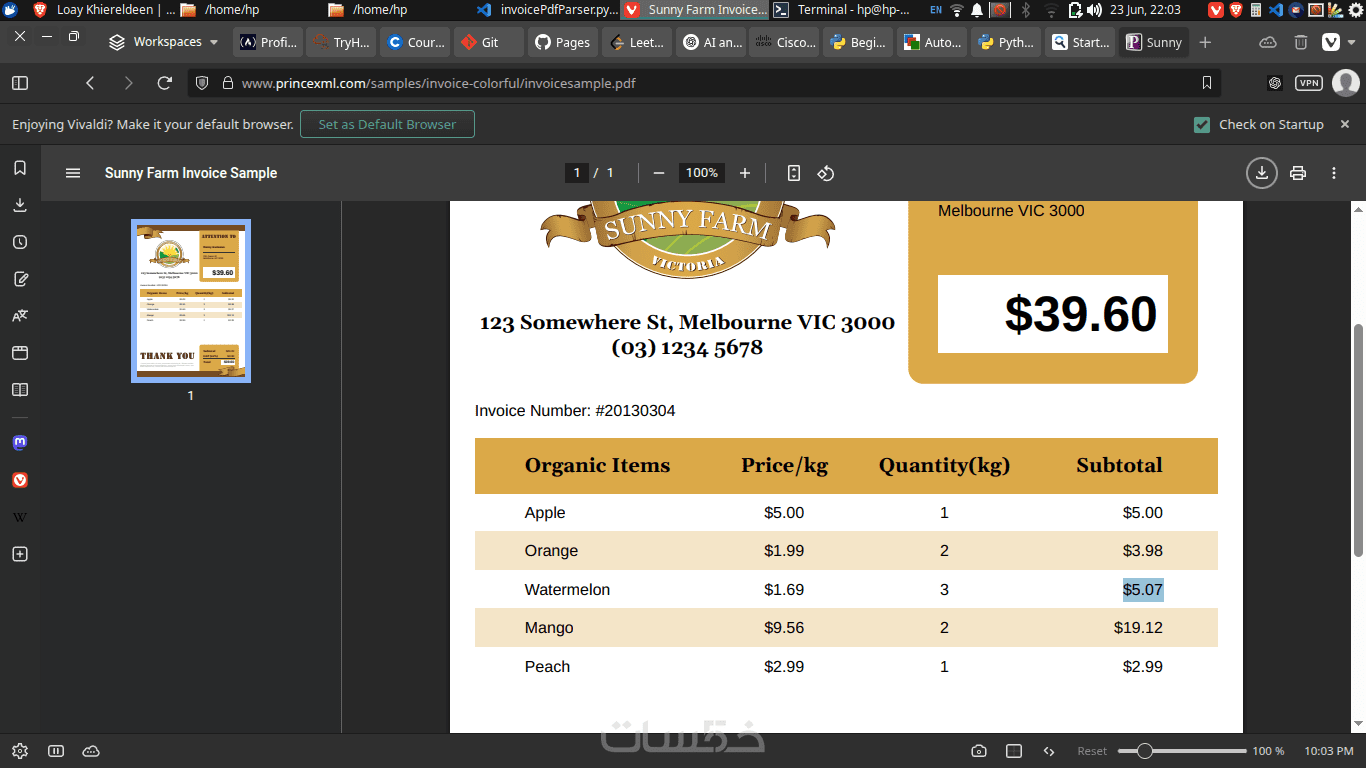Image resolution: width=1366 pixels, height=768 pixels.
Task: Toggle the VPN button
Action: (1309, 83)
